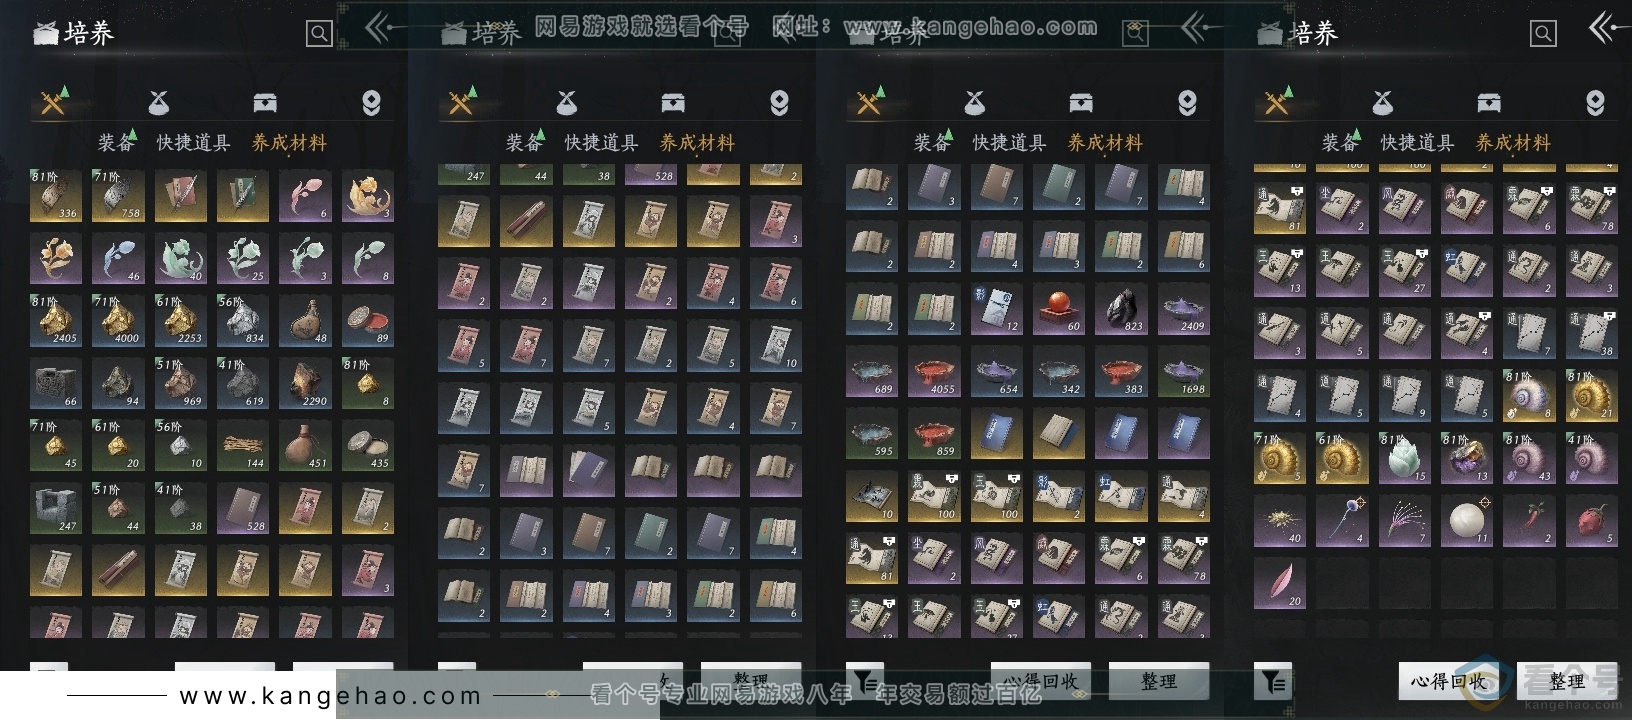Select the red lacquer box with count 89
The width and height of the screenshot is (1632, 720).
point(368,320)
